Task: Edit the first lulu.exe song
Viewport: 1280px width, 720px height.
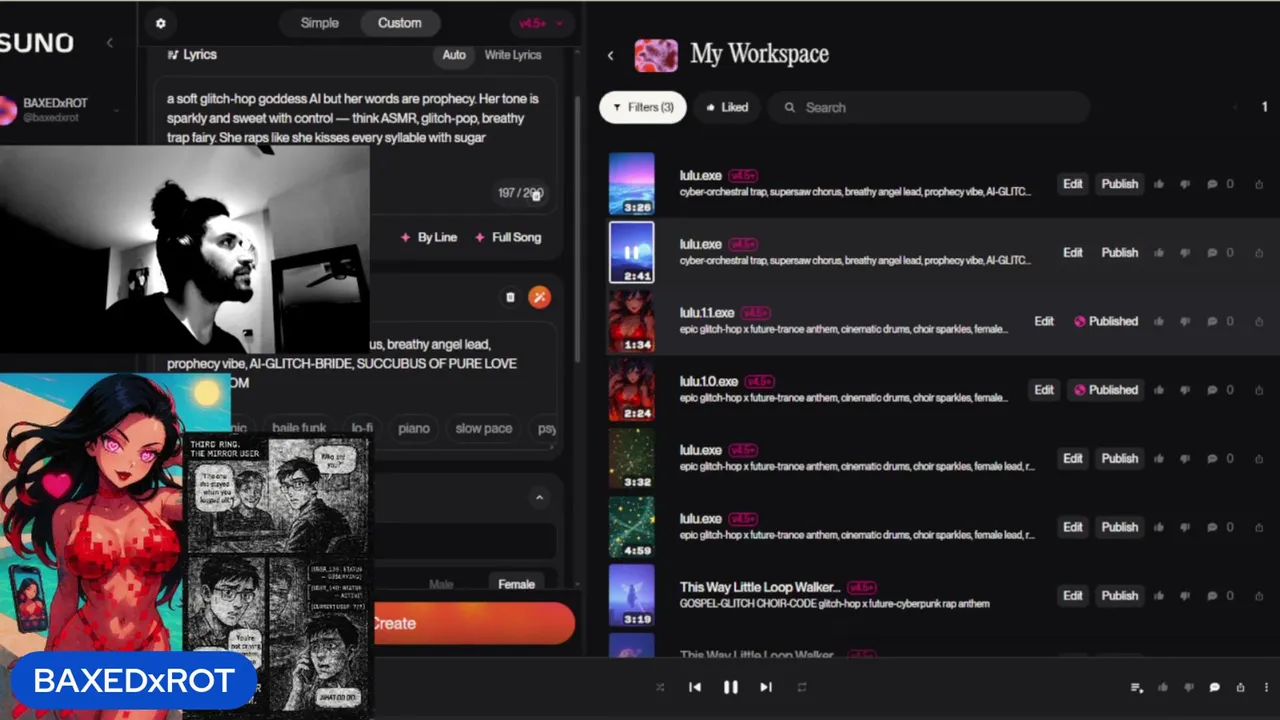Action: (1073, 184)
